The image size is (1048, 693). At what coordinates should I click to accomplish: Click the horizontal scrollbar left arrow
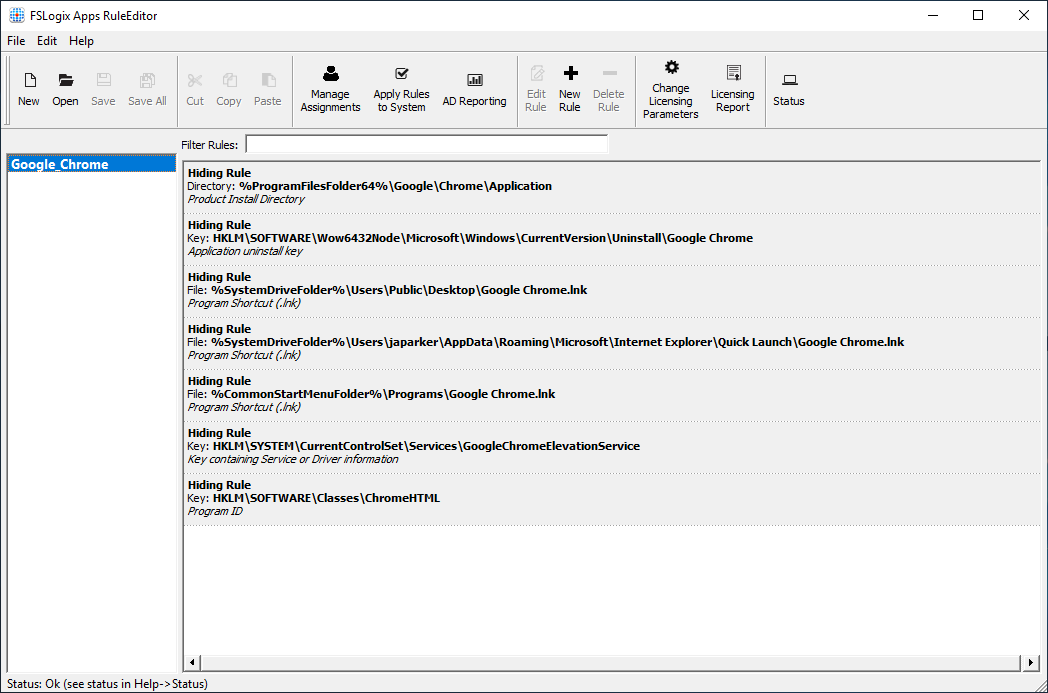tap(192, 662)
